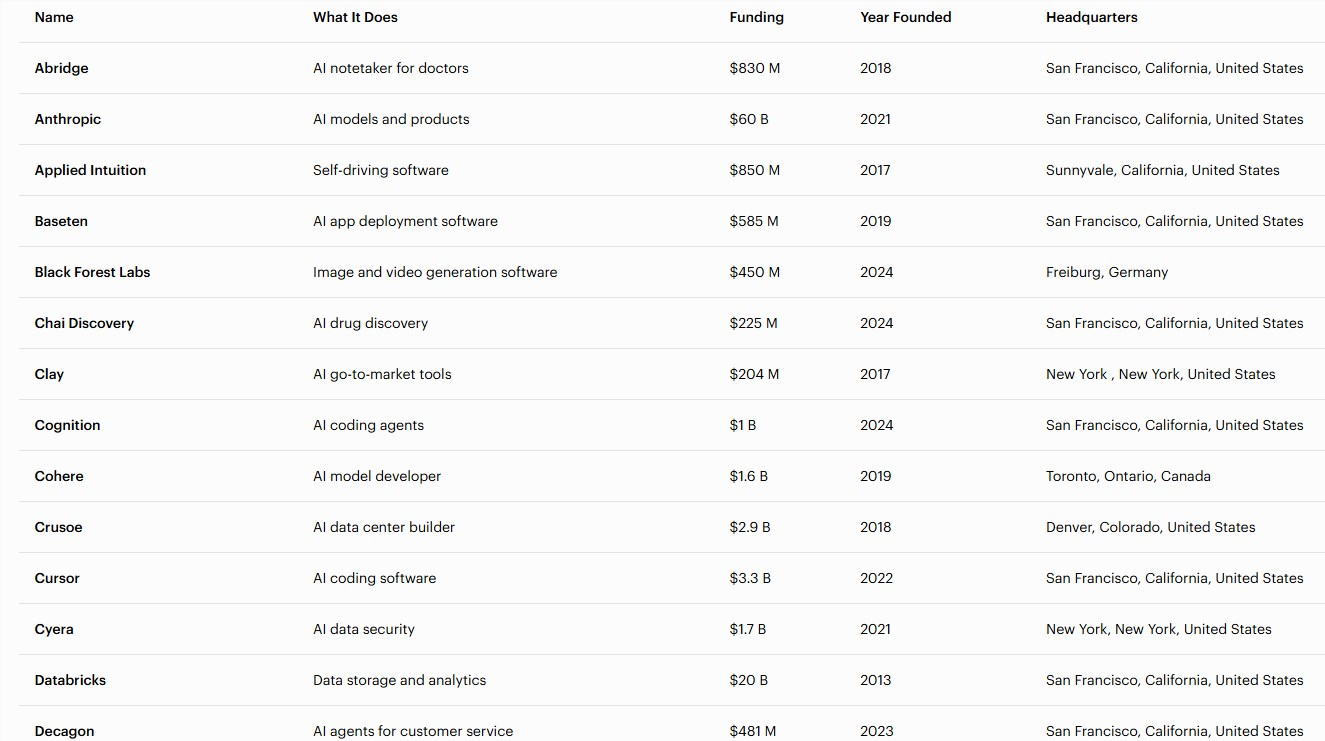This screenshot has height=741, width=1325.
Task: Select the Cyera company name
Action: point(54,629)
